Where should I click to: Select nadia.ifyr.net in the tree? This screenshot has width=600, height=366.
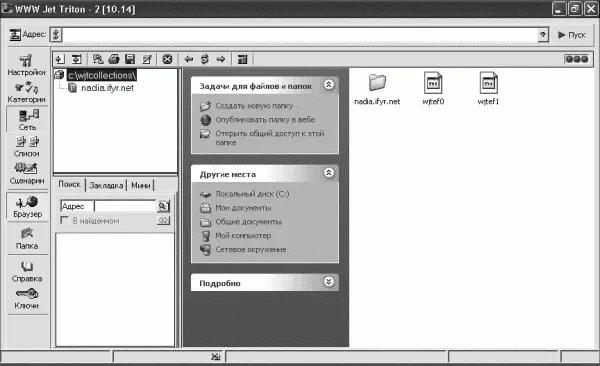[107, 88]
